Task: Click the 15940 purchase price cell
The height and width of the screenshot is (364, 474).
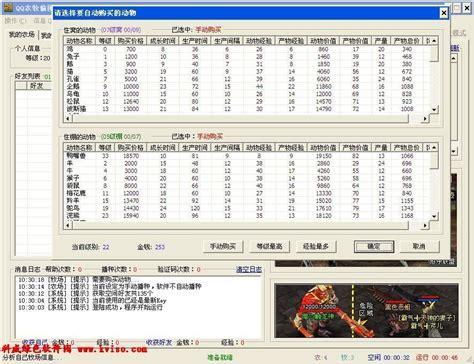Action: (x=131, y=216)
